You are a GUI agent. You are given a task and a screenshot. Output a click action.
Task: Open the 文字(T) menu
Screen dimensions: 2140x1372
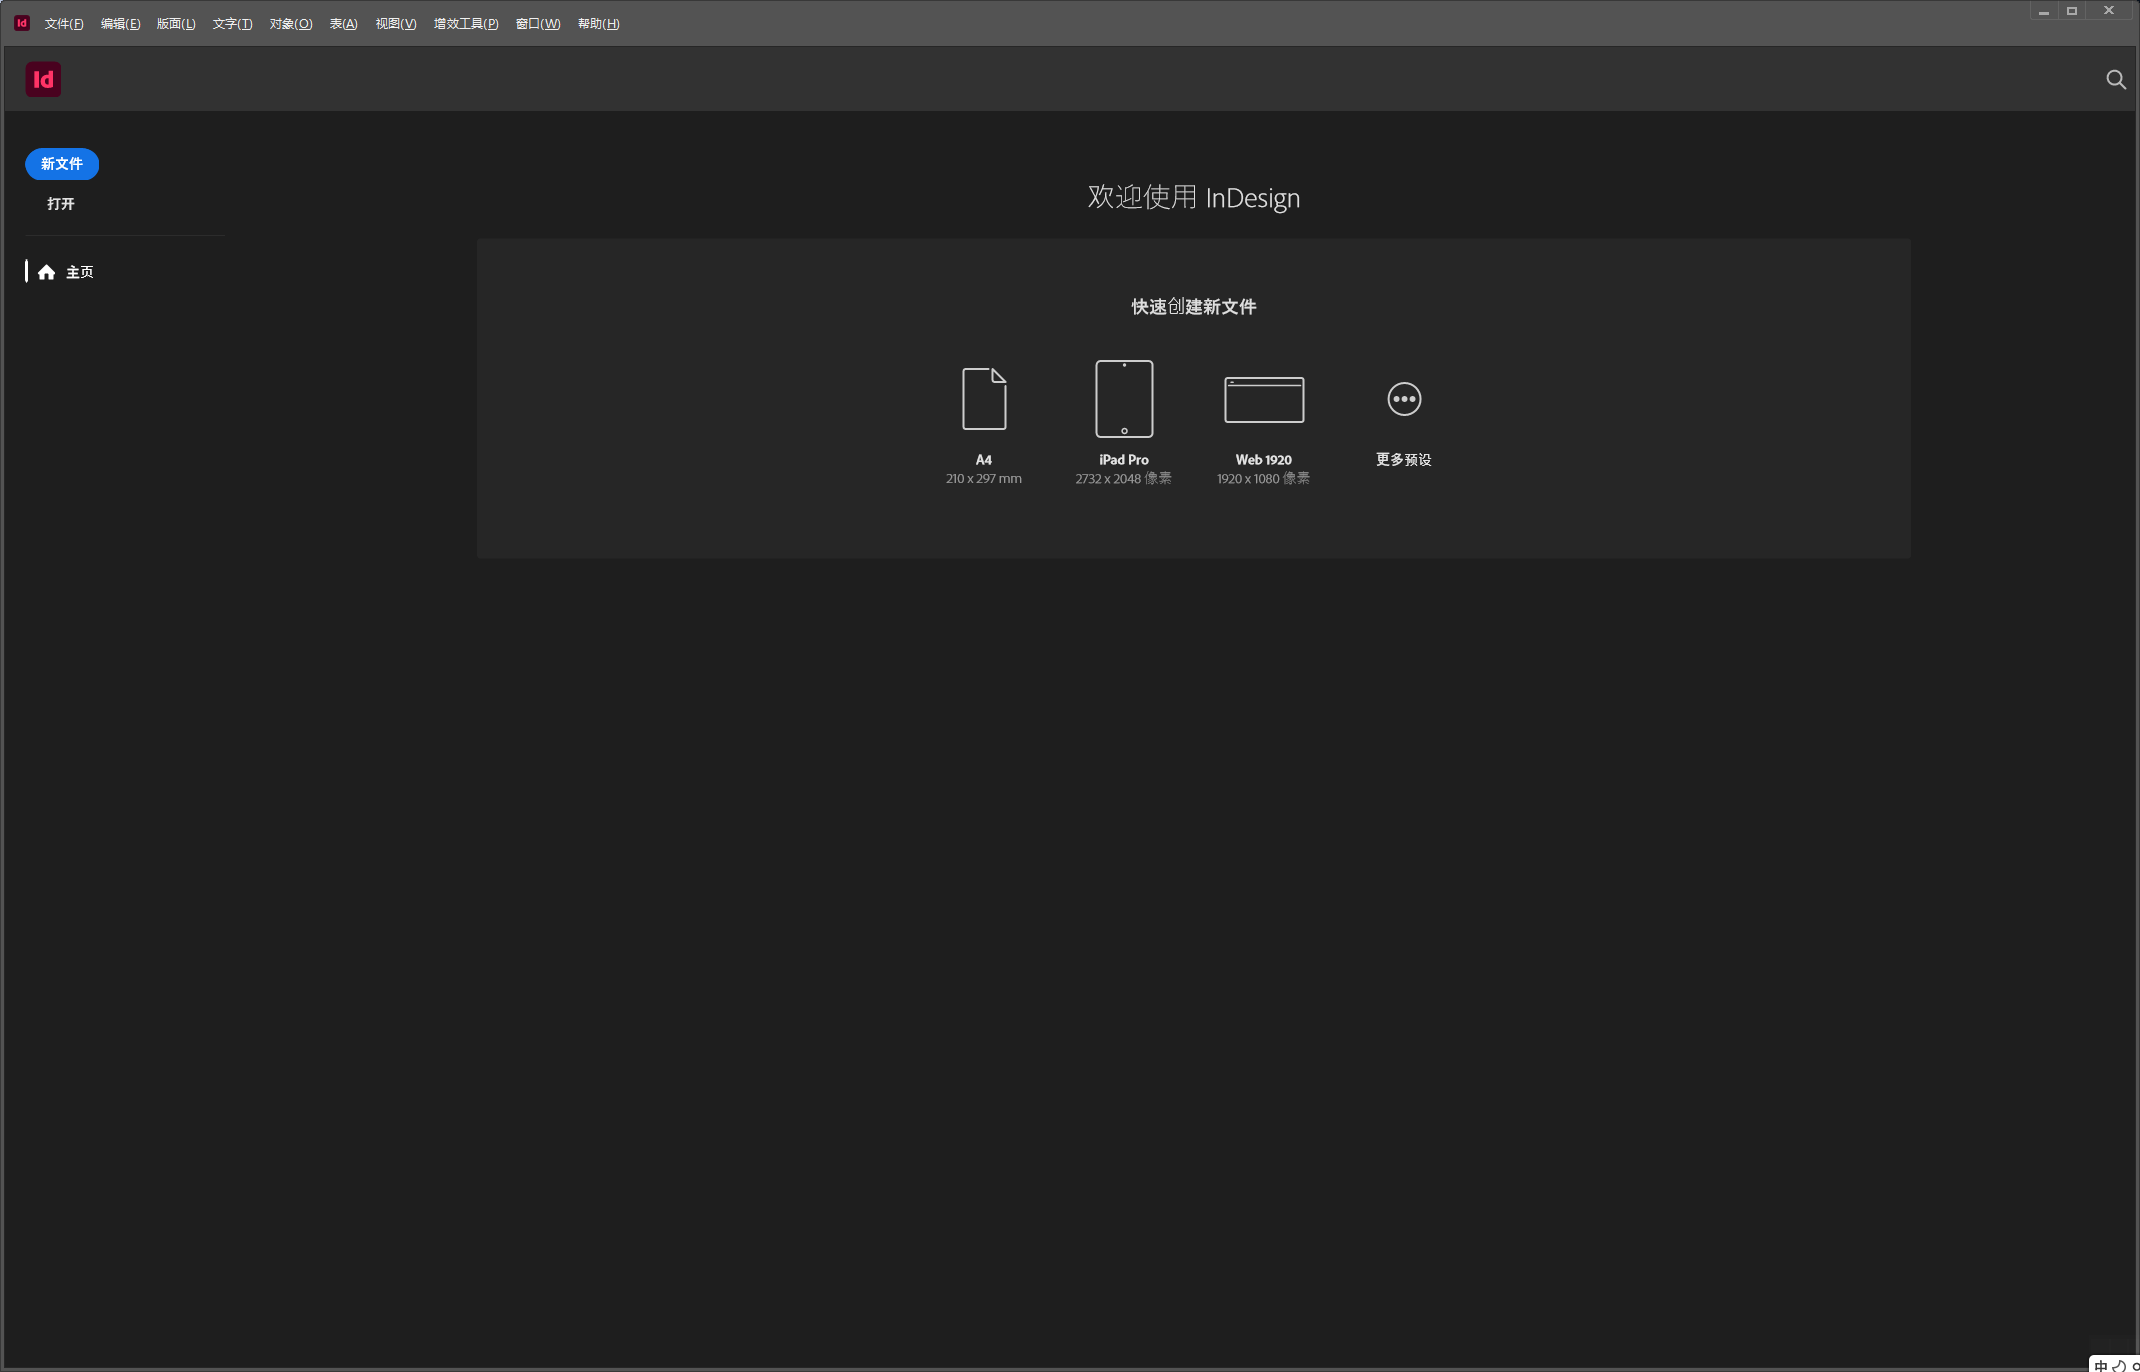pos(232,24)
